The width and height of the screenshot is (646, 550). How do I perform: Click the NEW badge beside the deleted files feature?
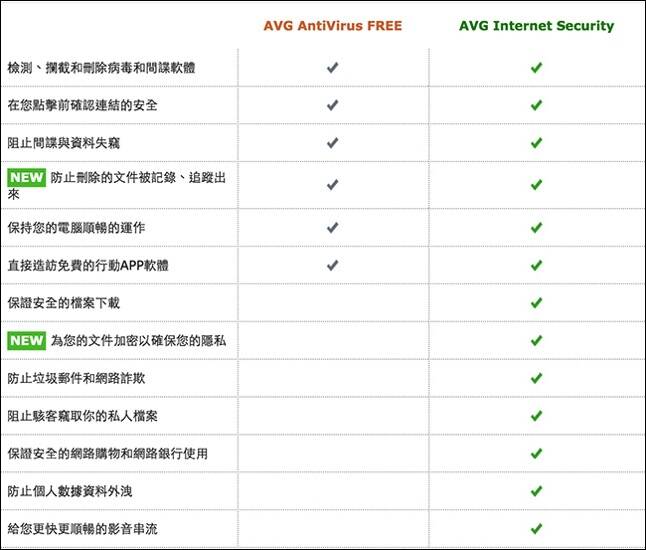pos(26,178)
